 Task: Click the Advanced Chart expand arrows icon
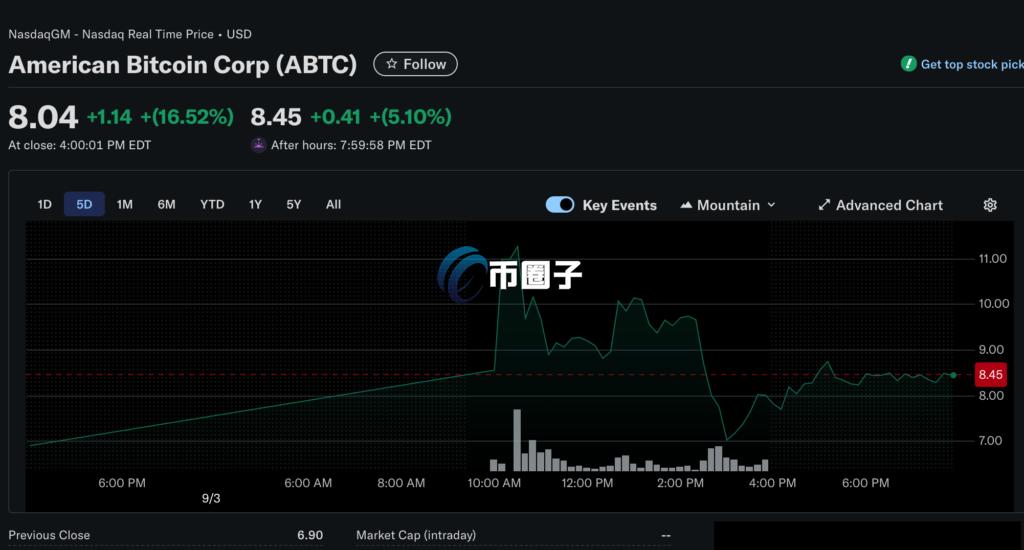(x=824, y=205)
